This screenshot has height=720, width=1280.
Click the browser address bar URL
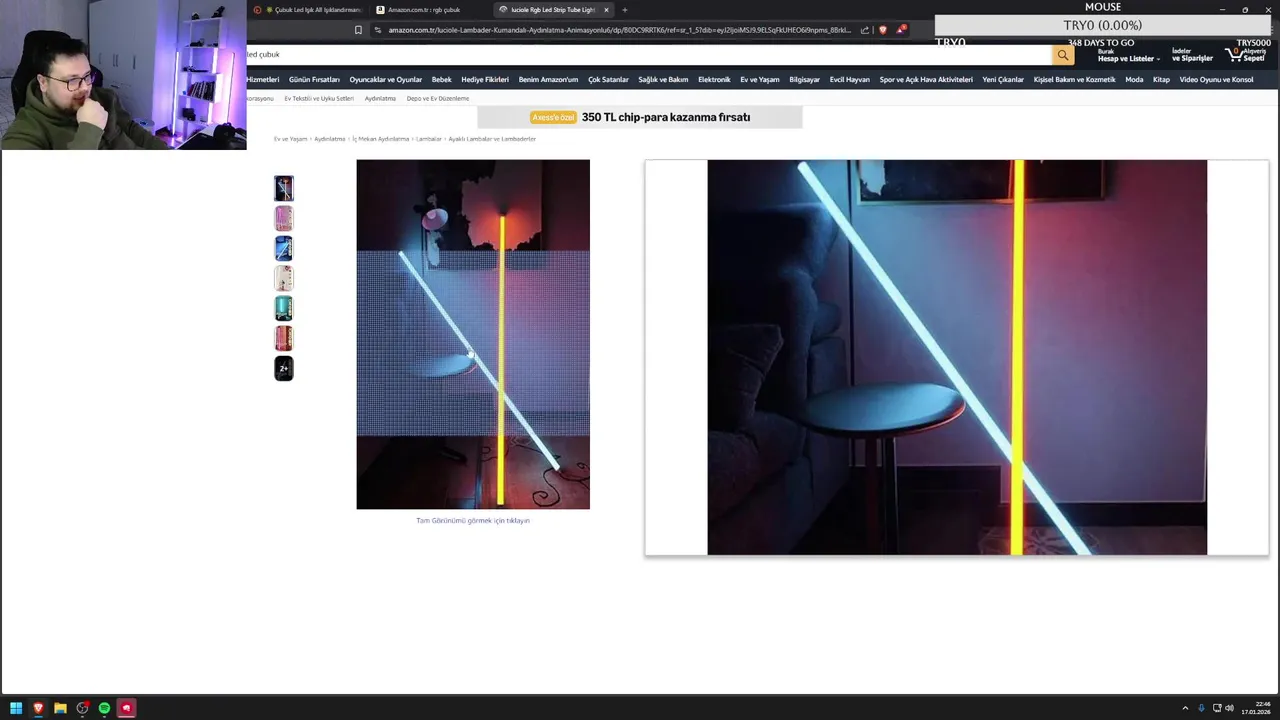(620, 30)
